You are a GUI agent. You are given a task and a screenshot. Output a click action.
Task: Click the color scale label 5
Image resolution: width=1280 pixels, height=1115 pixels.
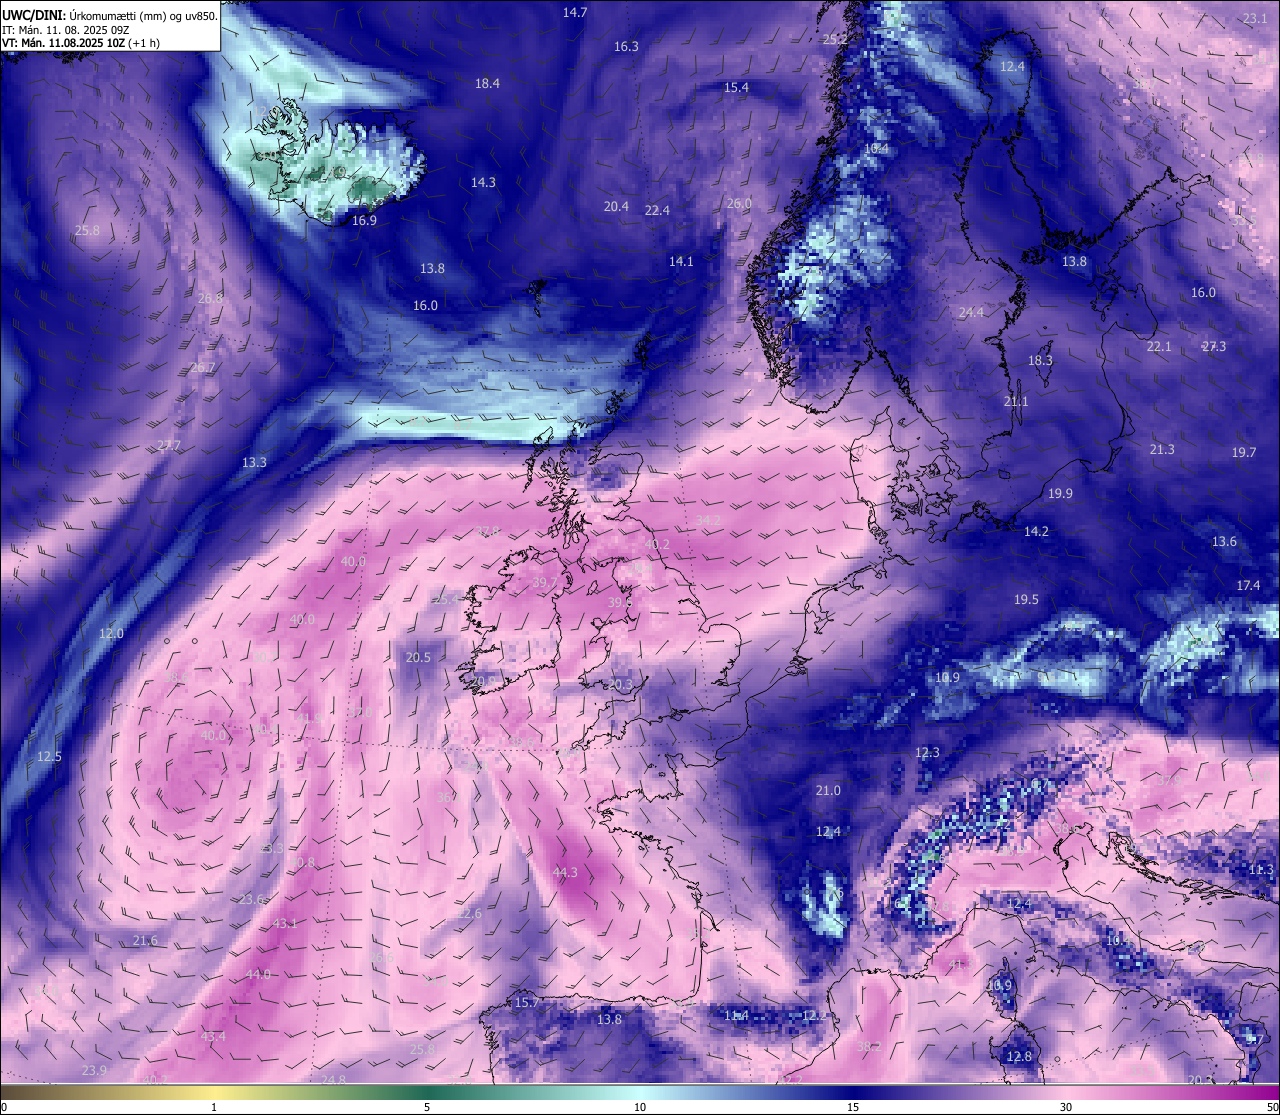pyautogui.click(x=427, y=1107)
